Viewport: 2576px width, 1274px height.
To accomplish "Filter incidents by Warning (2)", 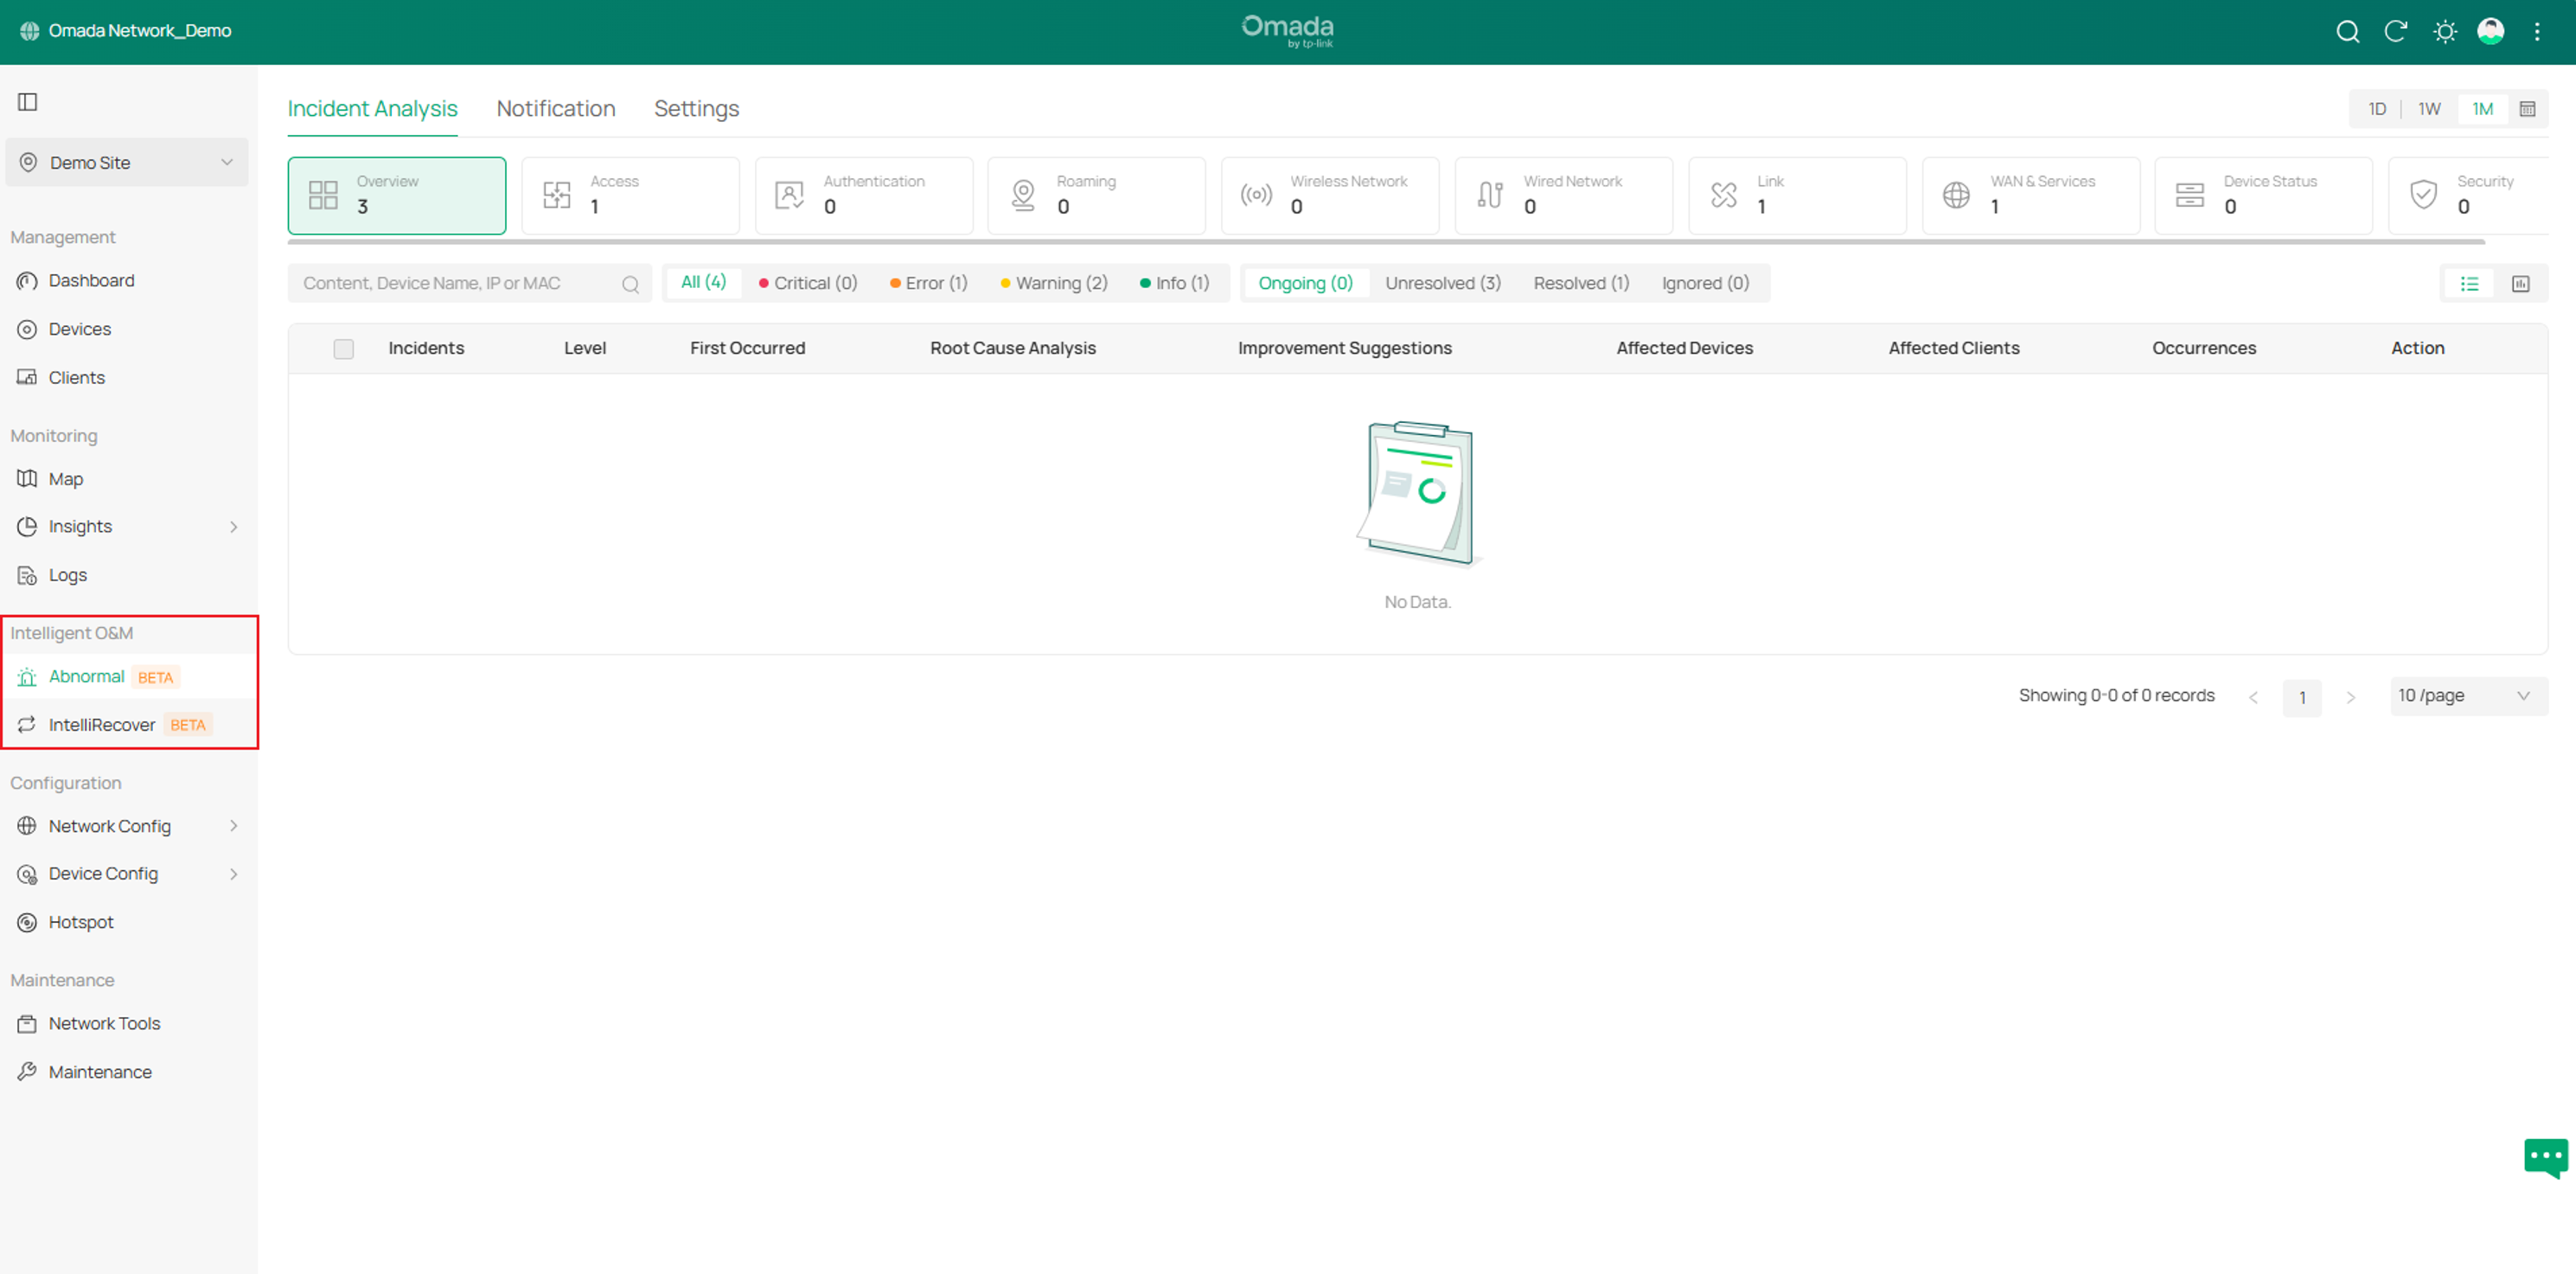I will click(1054, 283).
